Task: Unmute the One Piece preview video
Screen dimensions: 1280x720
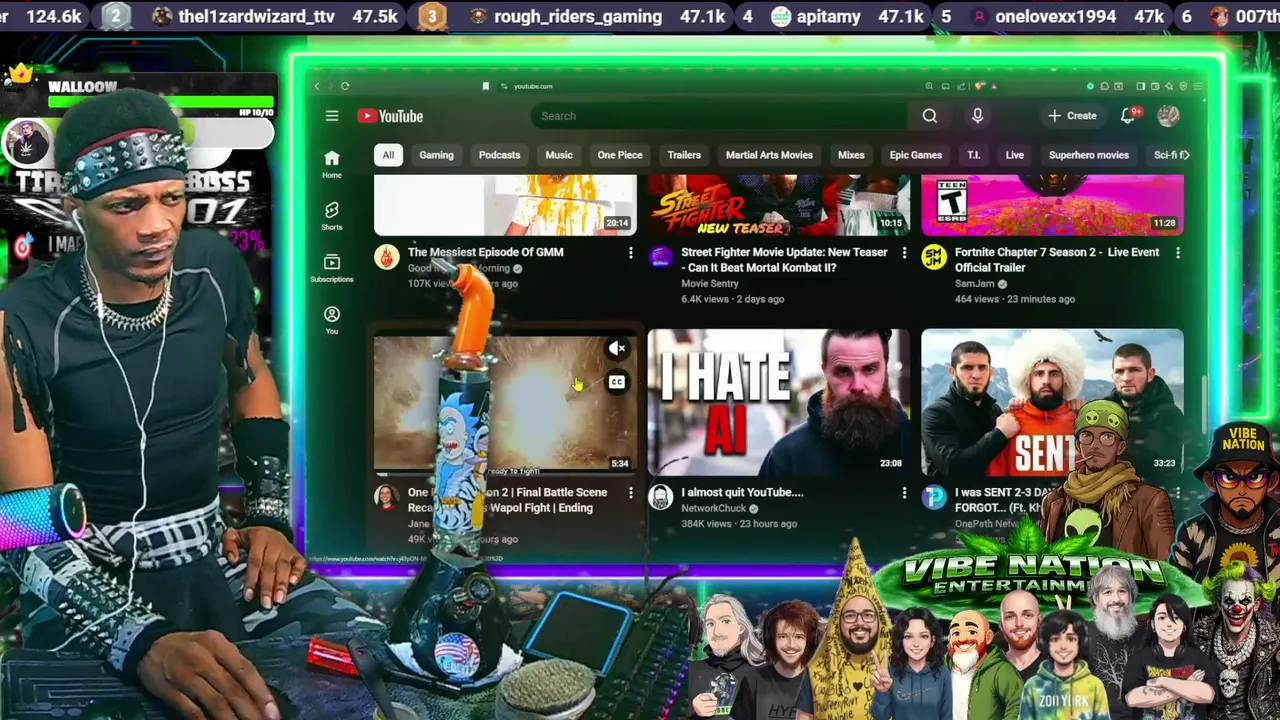Action: click(x=617, y=348)
